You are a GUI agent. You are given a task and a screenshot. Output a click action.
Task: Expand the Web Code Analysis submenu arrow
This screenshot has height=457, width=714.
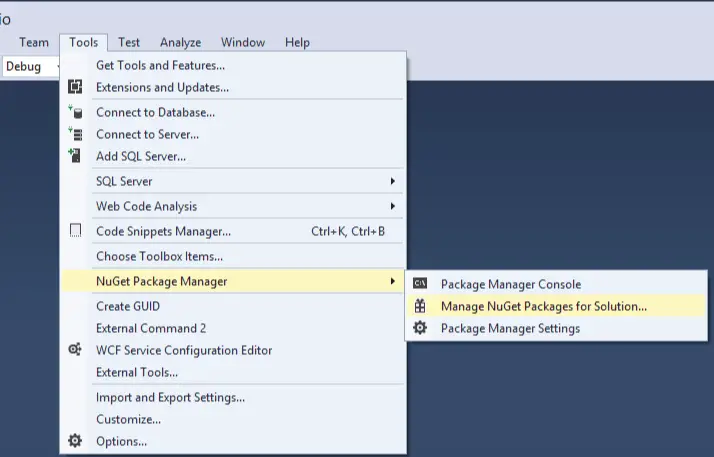[x=393, y=206]
